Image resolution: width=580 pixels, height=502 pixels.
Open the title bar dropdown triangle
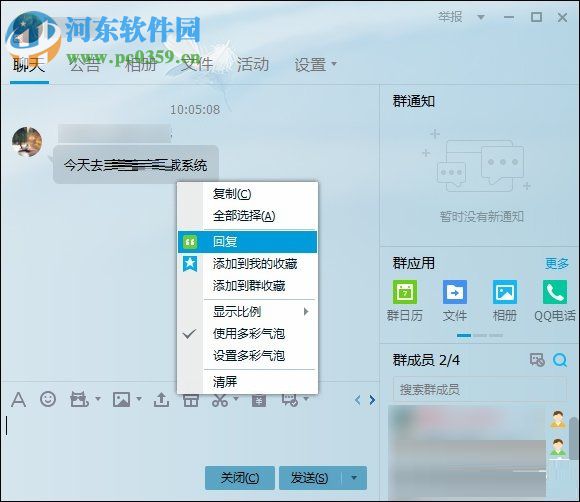481,17
